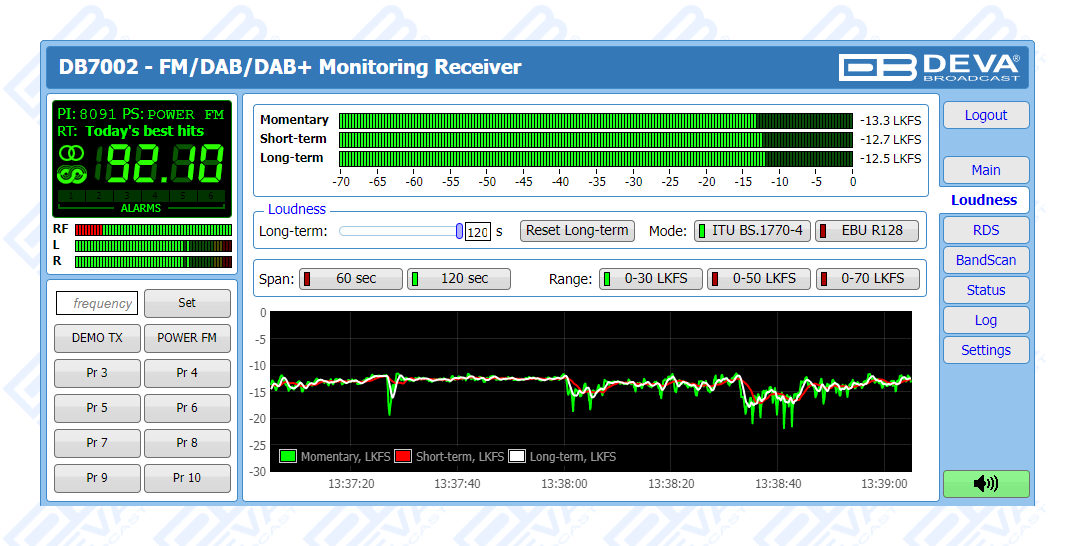Select ITU BS.1770-4 loudness mode
1075x546 pixels.
(751, 230)
